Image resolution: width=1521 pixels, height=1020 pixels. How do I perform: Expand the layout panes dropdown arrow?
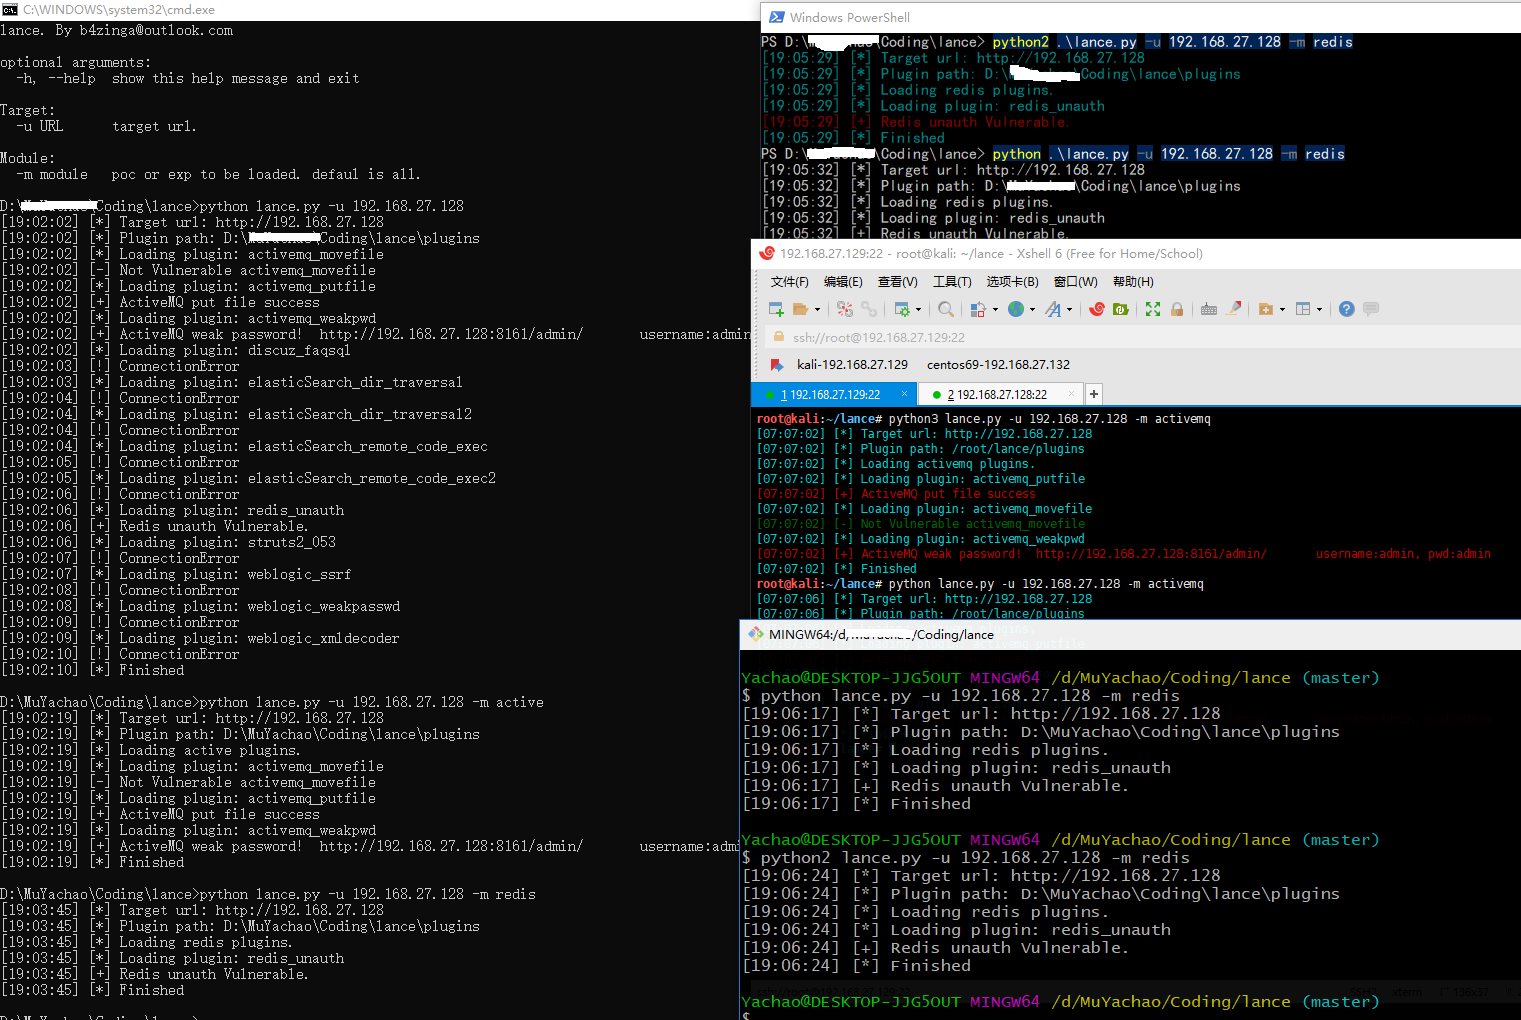(1319, 309)
